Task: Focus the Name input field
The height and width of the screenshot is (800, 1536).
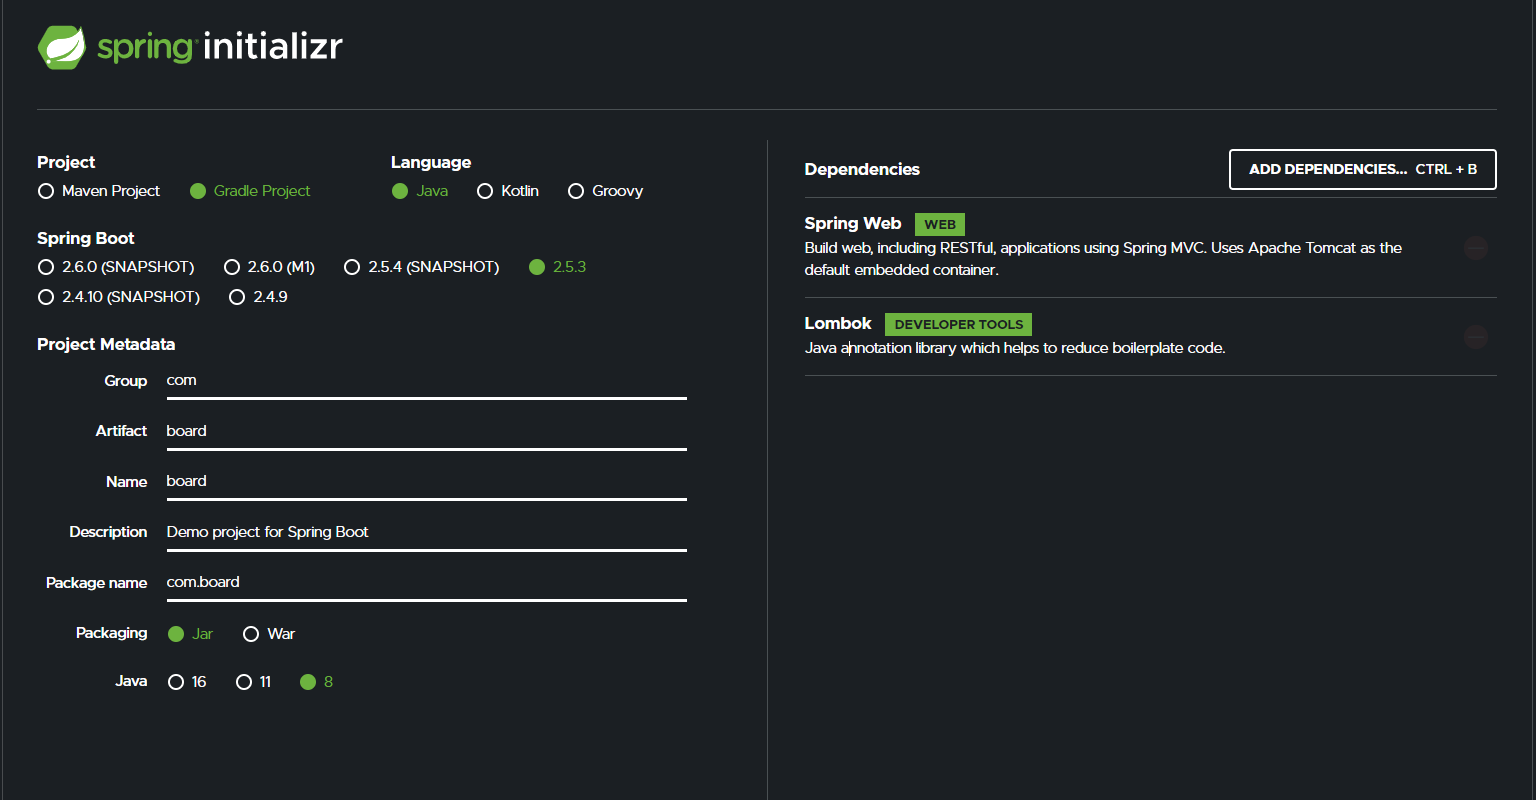Action: coord(426,481)
